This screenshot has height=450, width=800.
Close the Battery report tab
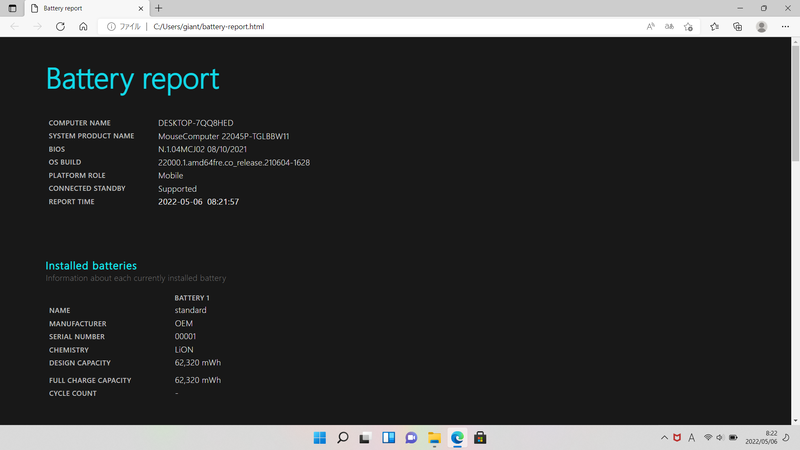pyautogui.click(x=141, y=8)
